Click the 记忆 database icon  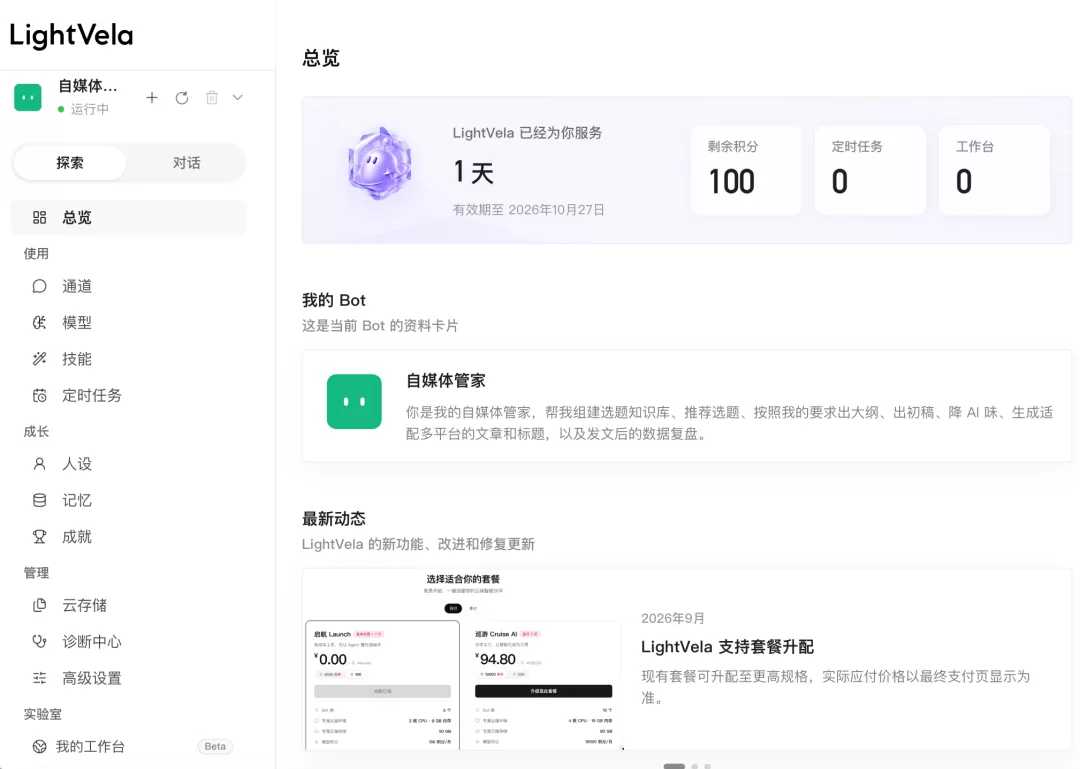[39, 500]
